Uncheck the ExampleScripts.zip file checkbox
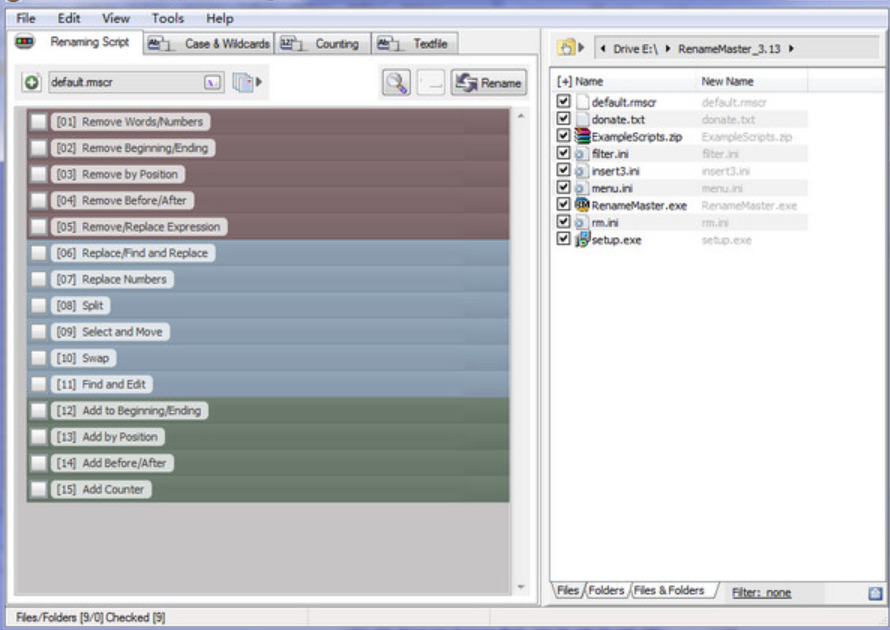The height and width of the screenshot is (630, 890). pos(563,135)
